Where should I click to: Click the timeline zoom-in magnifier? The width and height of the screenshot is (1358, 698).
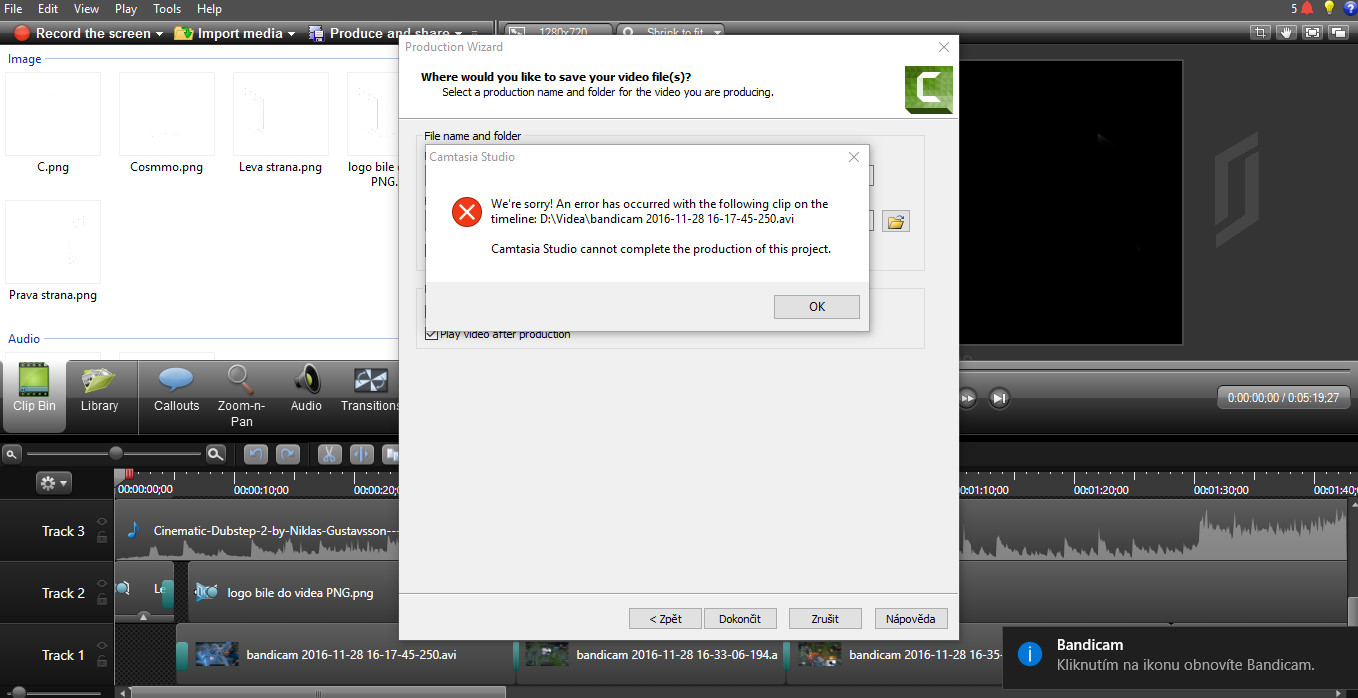point(215,454)
